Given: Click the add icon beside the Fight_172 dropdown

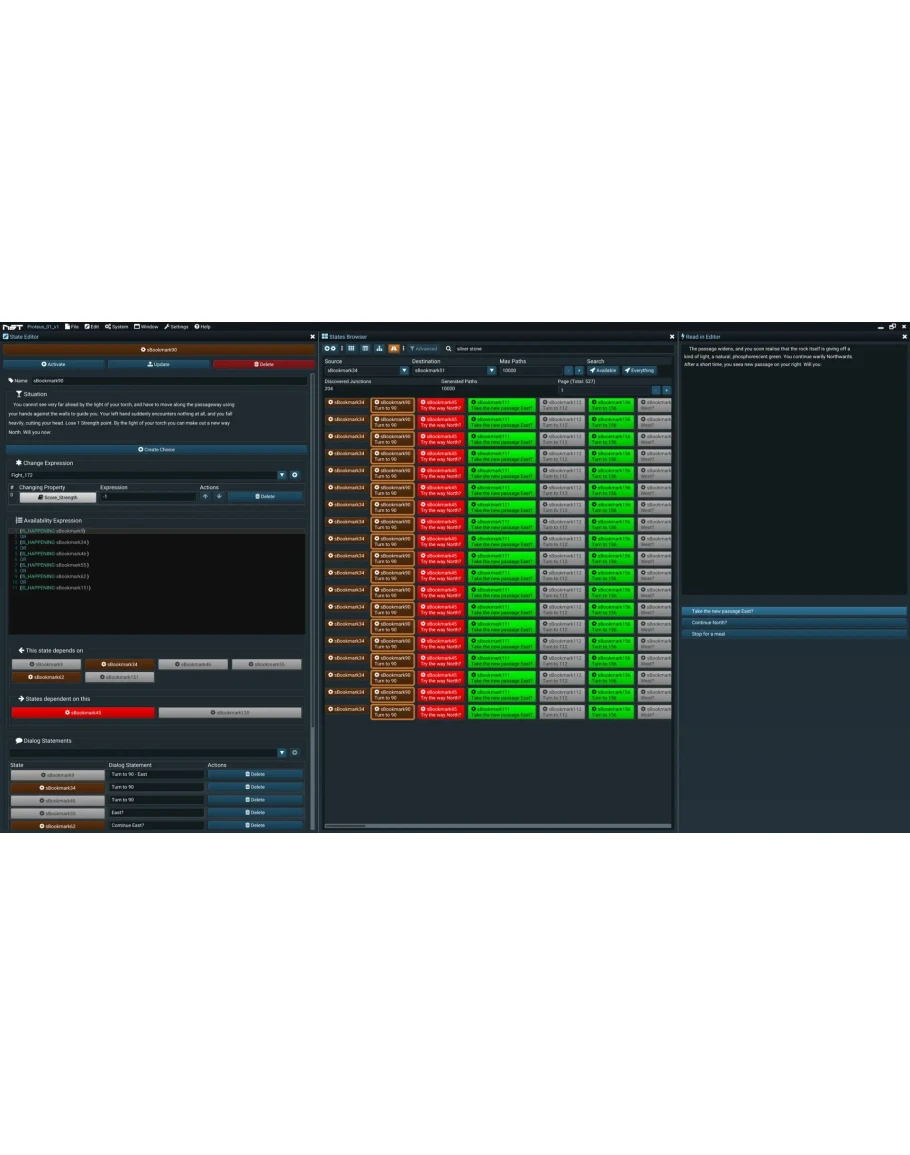Looking at the screenshot, I should click(294, 475).
